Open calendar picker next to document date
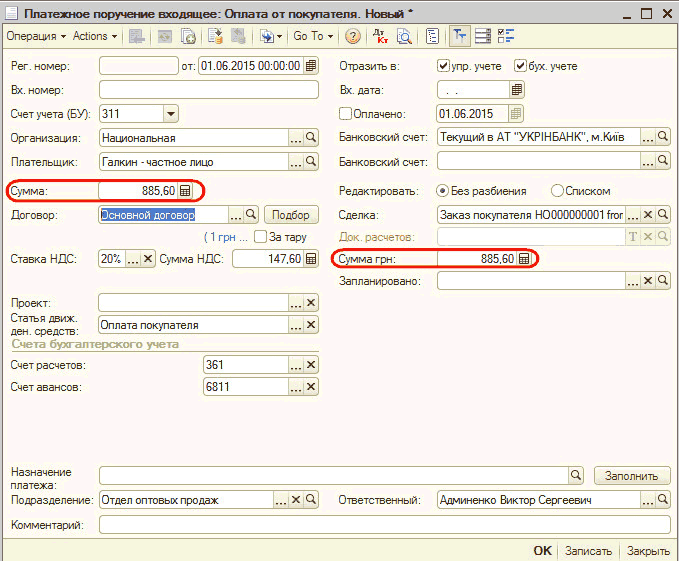The height and width of the screenshot is (561, 679). [310, 66]
